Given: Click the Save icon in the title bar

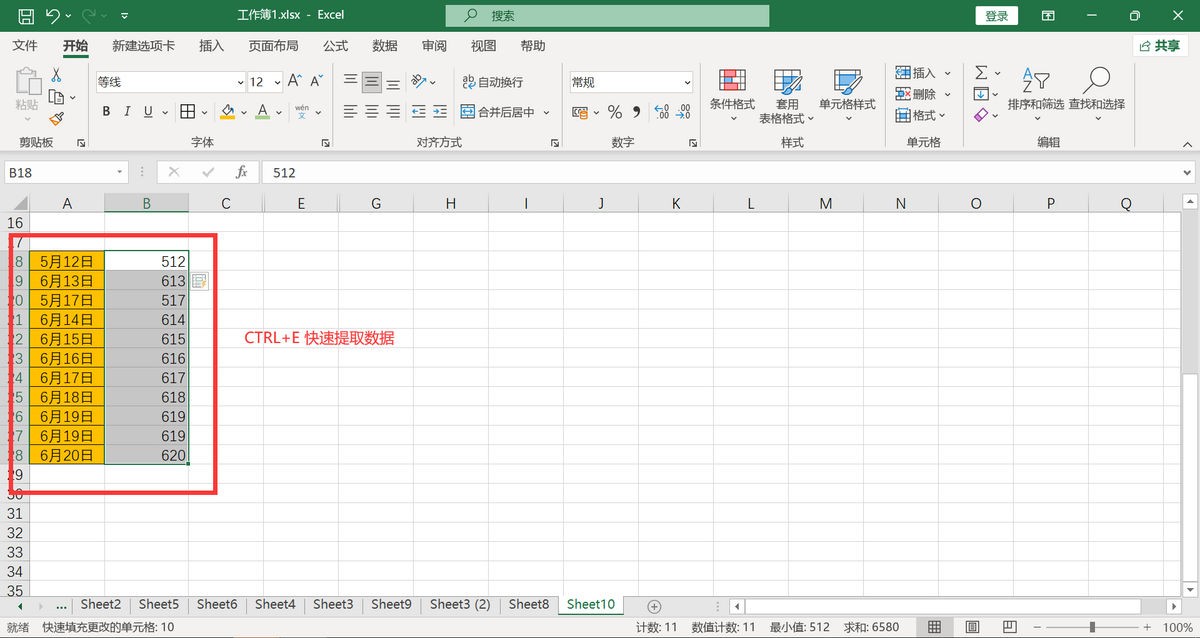Looking at the screenshot, I should coord(26,16).
